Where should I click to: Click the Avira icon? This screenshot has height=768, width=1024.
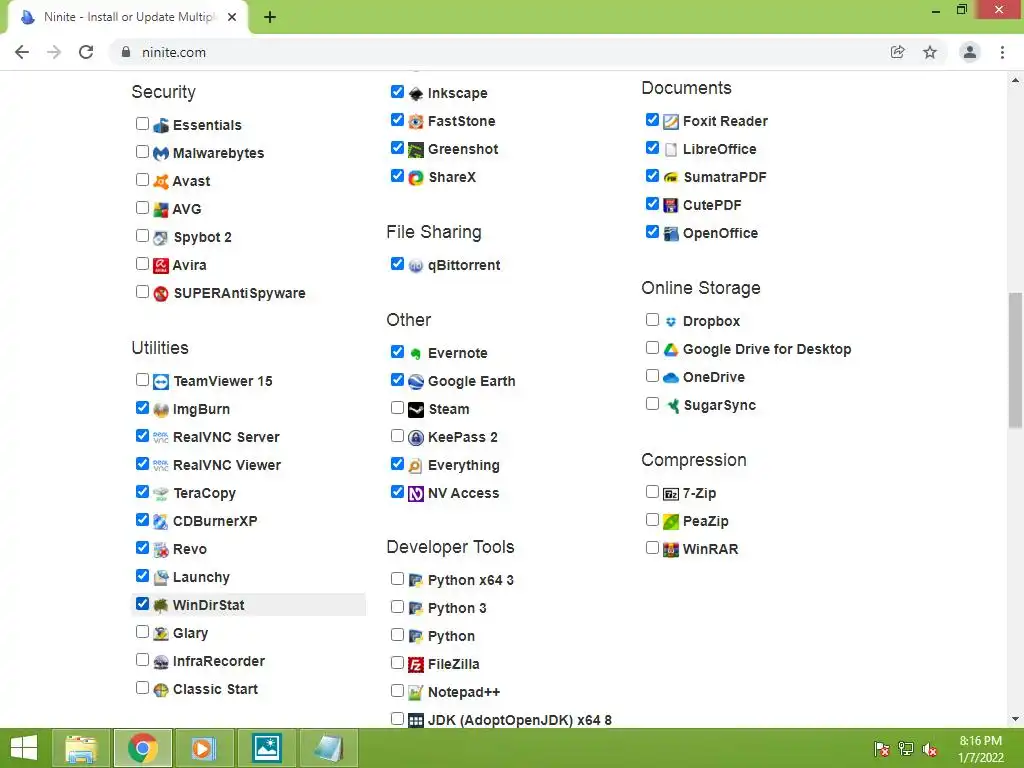pyautogui.click(x=161, y=266)
